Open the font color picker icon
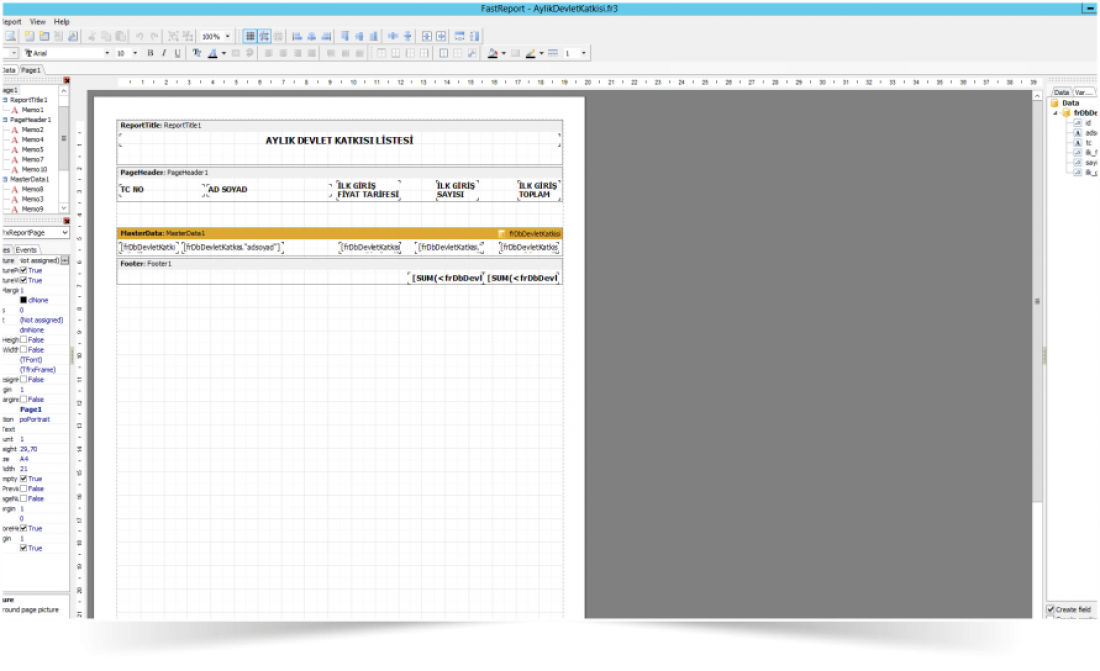The height and width of the screenshot is (671, 1100). click(213, 53)
